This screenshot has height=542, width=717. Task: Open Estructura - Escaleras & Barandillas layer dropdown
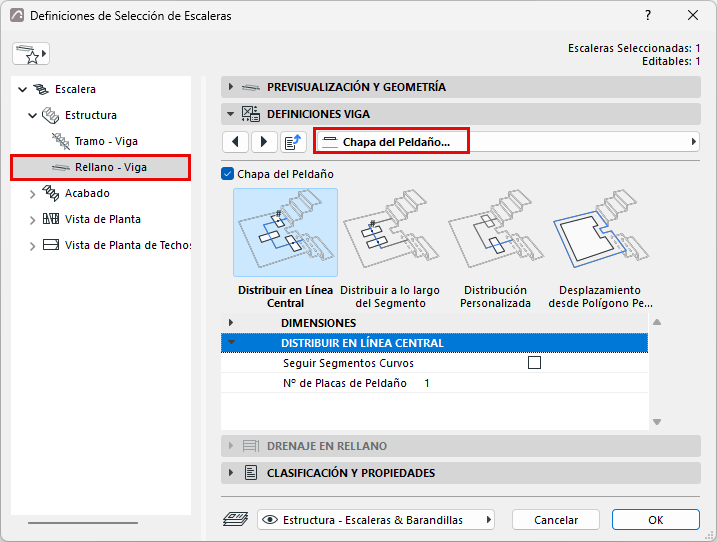pyautogui.click(x=376, y=520)
